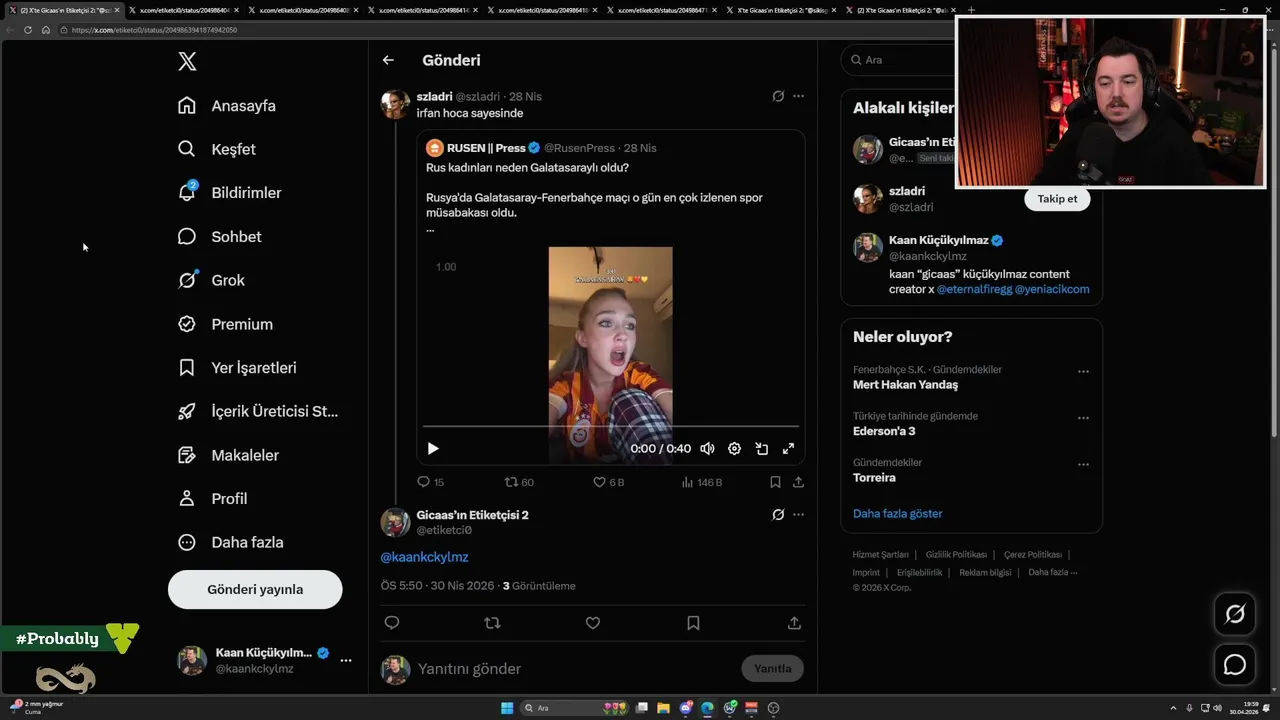View 146 B analytics on szladri tweet
Screen dimensions: 1280x720
point(701,482)
